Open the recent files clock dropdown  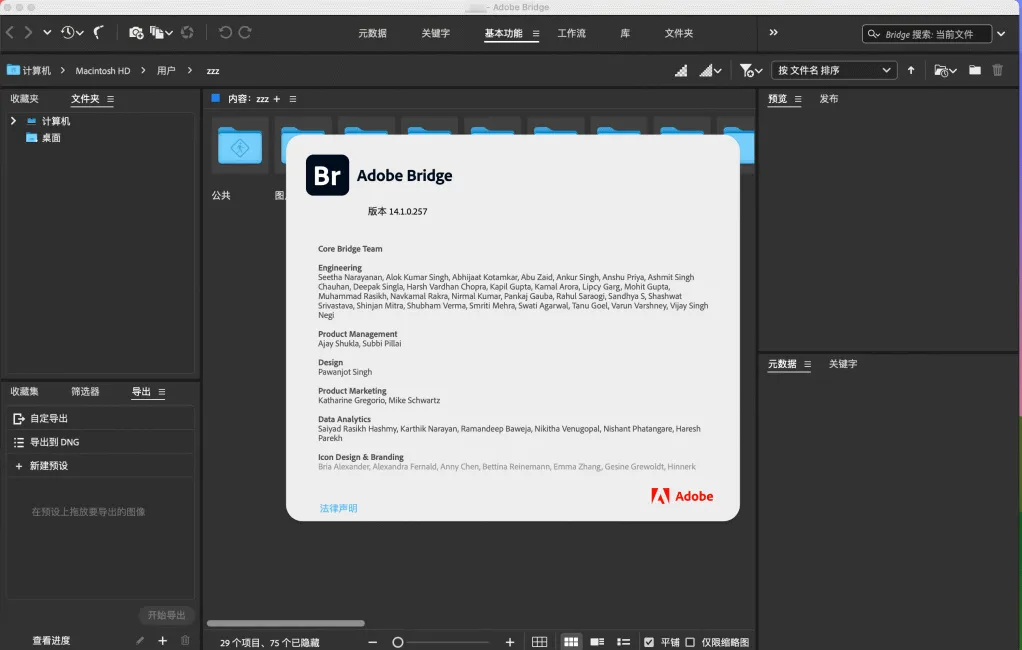coord(72,33)
